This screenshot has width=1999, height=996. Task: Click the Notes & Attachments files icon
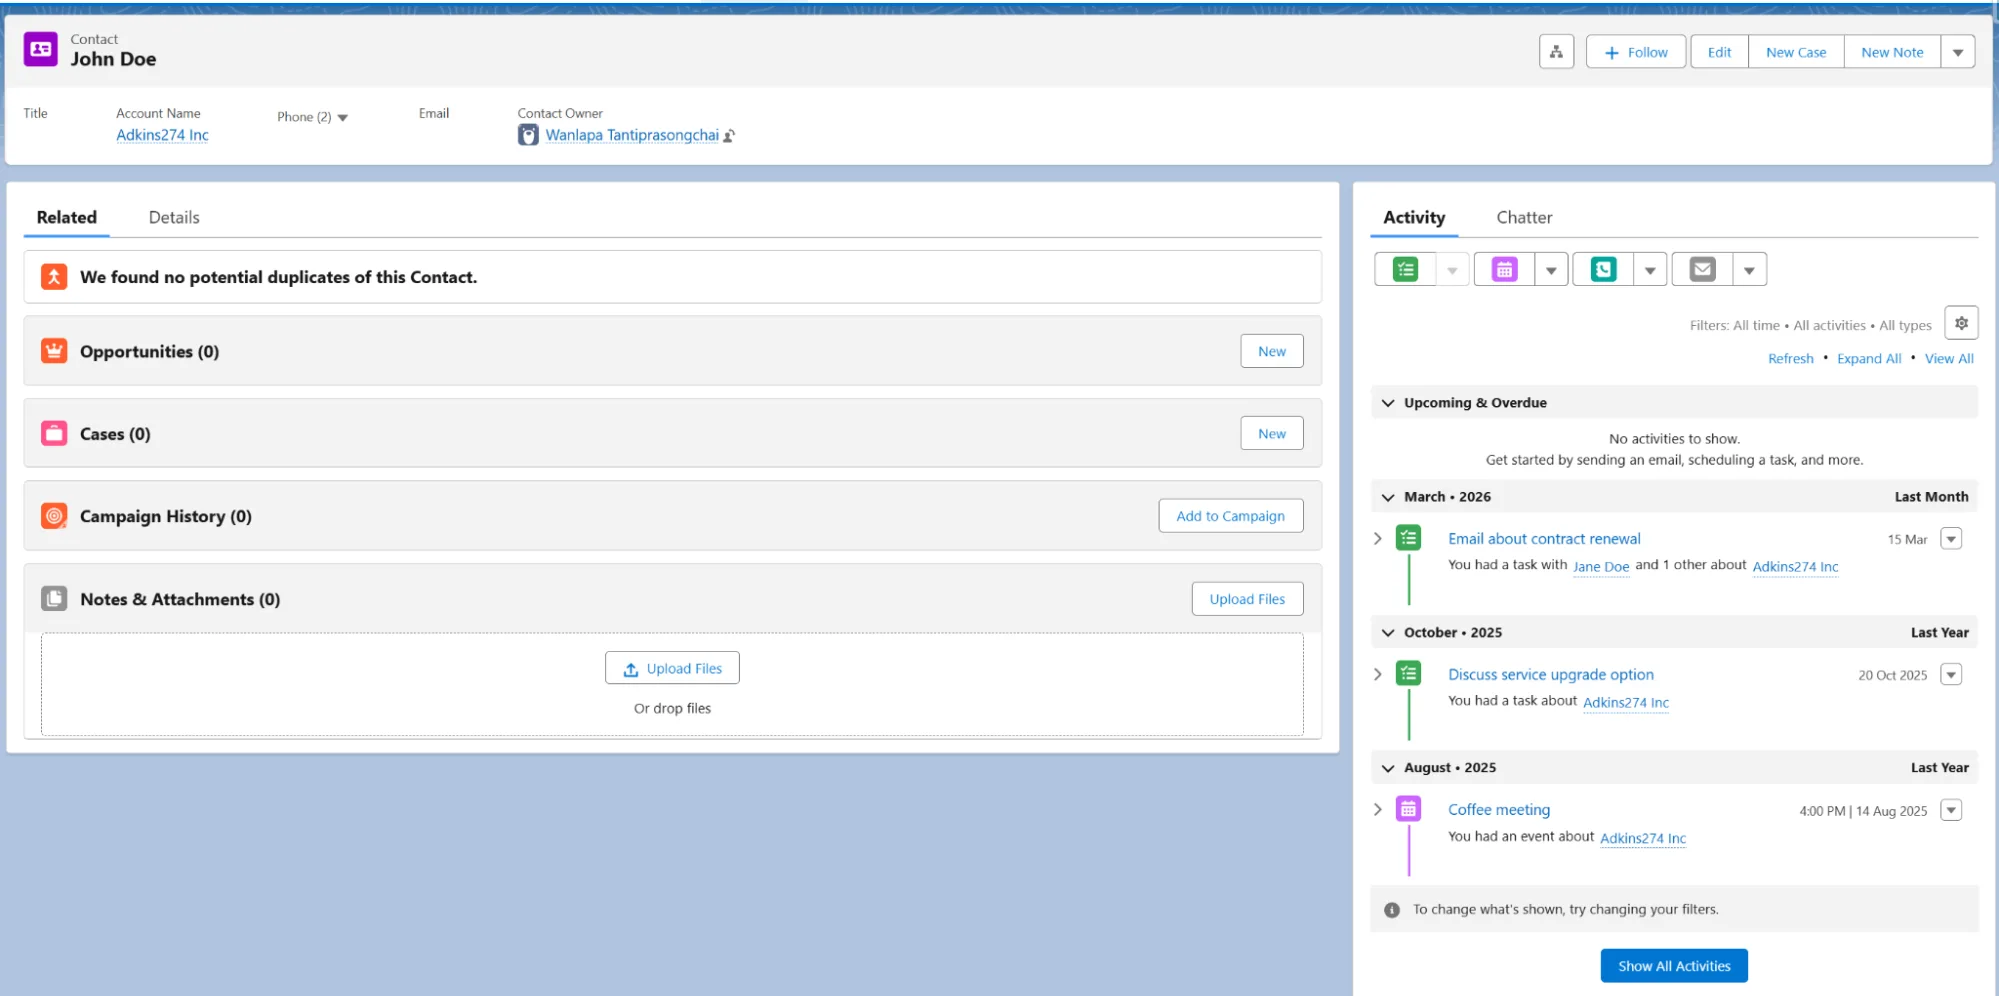54,598
